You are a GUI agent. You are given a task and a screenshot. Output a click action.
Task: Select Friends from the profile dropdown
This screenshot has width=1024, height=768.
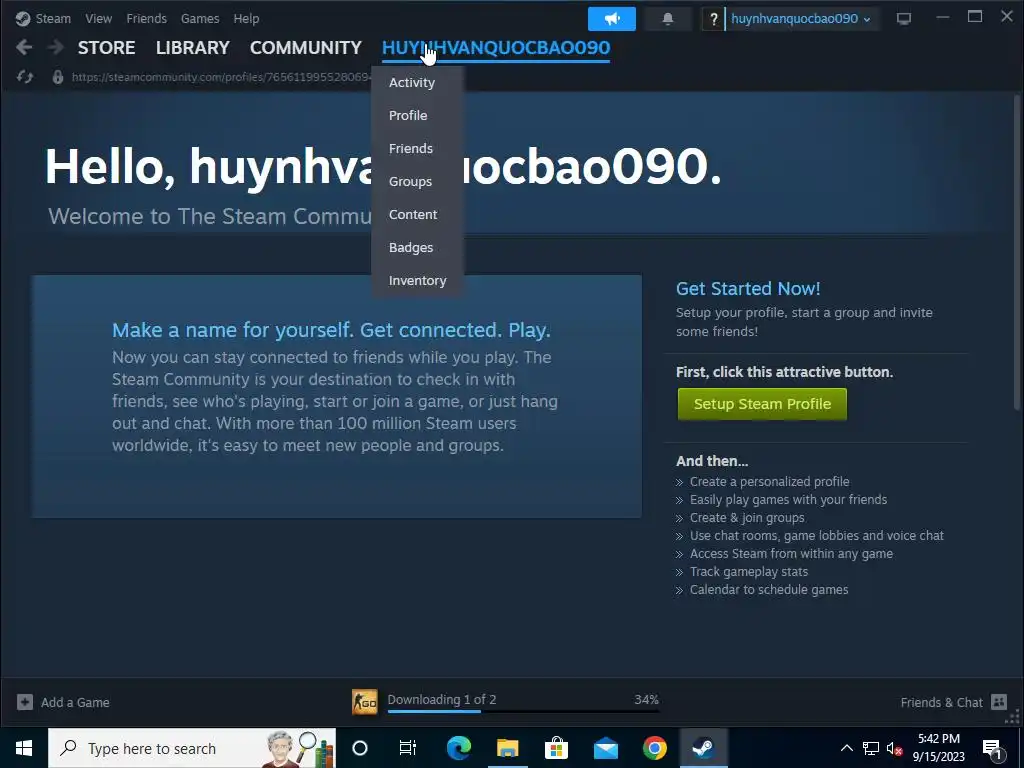click(x=417, y=148)
